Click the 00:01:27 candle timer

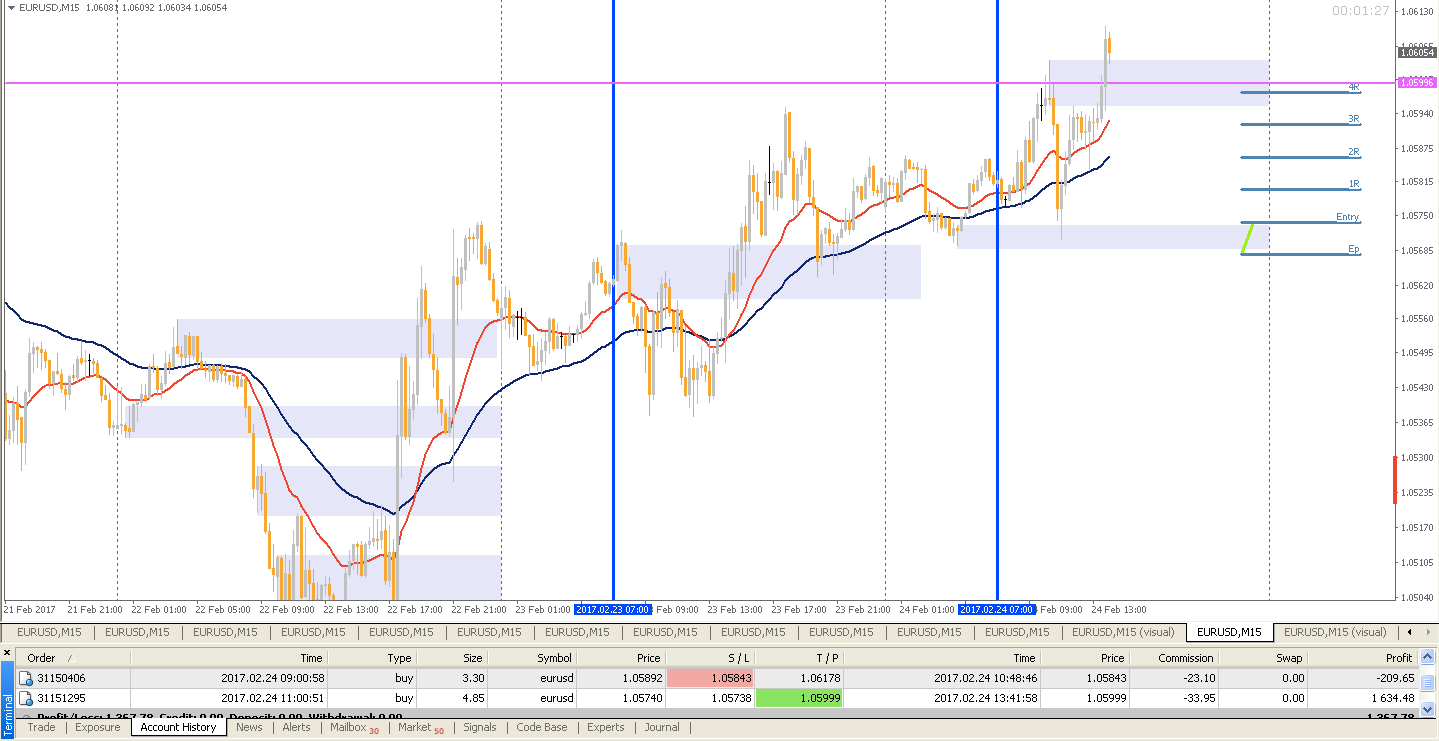coord(1361,11)
